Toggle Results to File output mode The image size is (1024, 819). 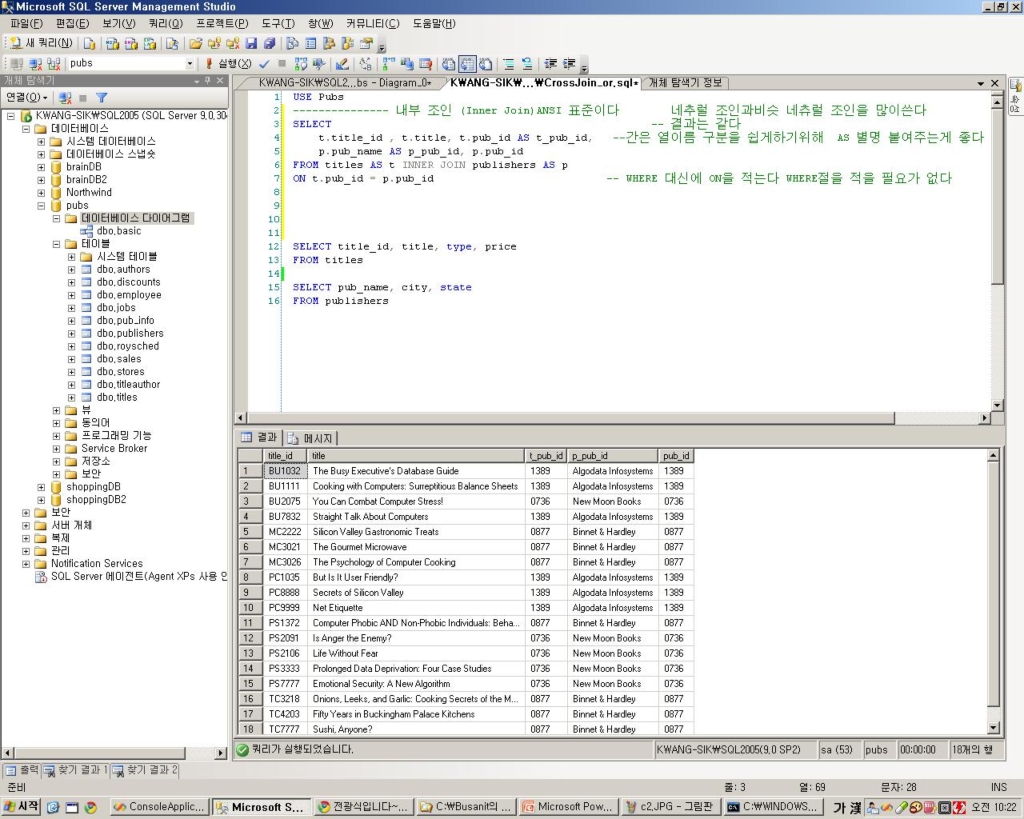pyautogui.click(x=485, y=64)
